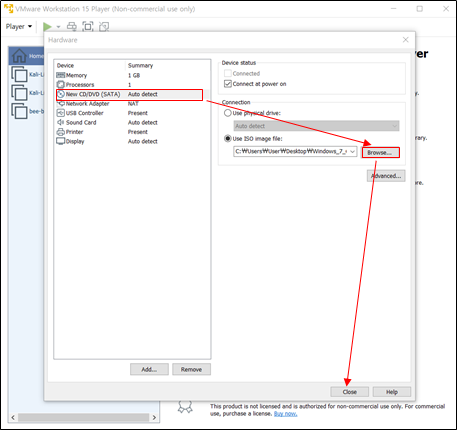
Task: Click the Auto detect summary for Display
Action: (x=143, y=141)
